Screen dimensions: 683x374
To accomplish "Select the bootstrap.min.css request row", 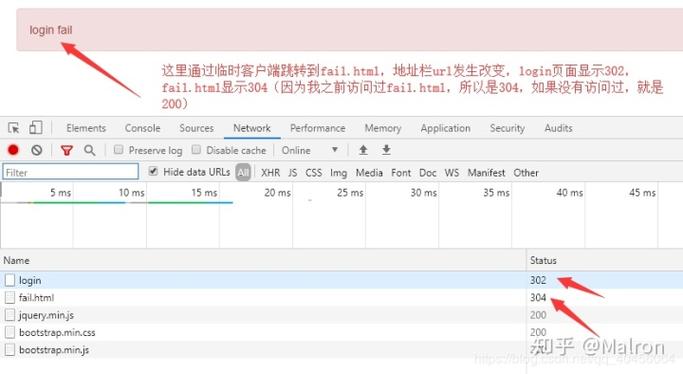I will [342, 332].
